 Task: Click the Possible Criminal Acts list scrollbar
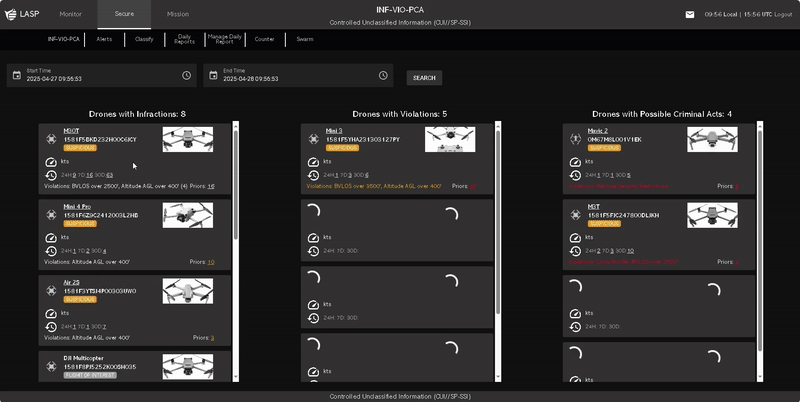pos(760,241)
